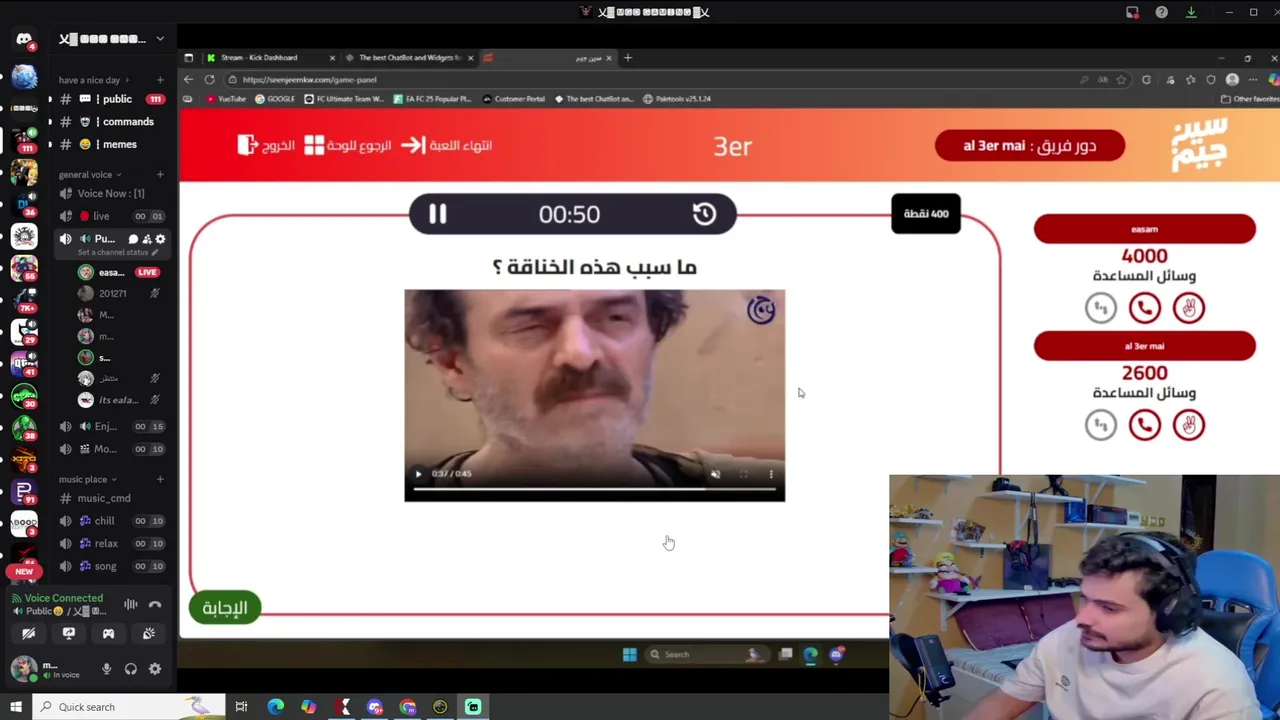This screenshot has width=1280, height=720.
Task: Share your screen in Discord
Action: click(x=68, y=634)
